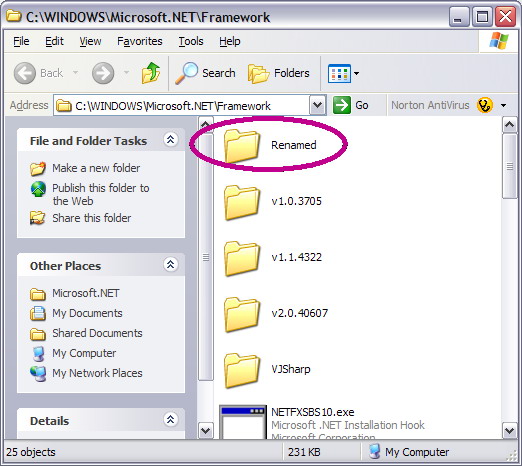
Task: Click the My Network Places icon
Action: pyautogui.click(x=38, y=374)
